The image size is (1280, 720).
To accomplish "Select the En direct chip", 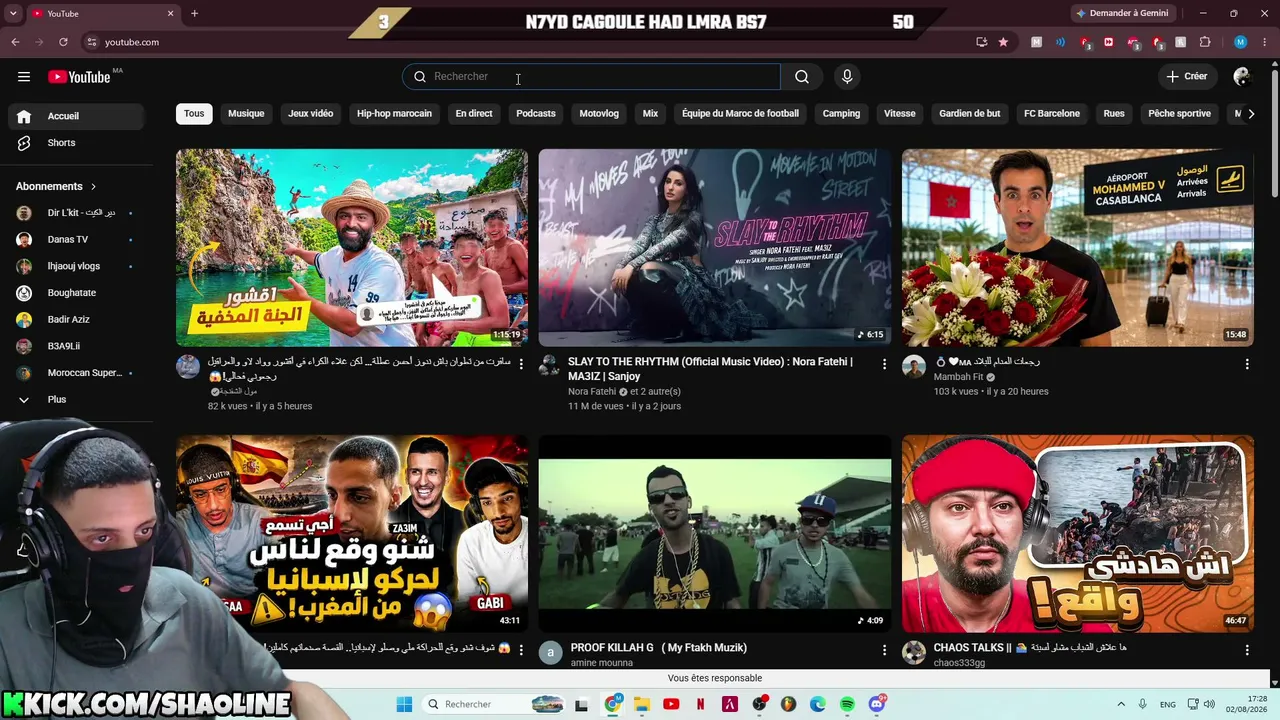I will click(x=474, y=114).
